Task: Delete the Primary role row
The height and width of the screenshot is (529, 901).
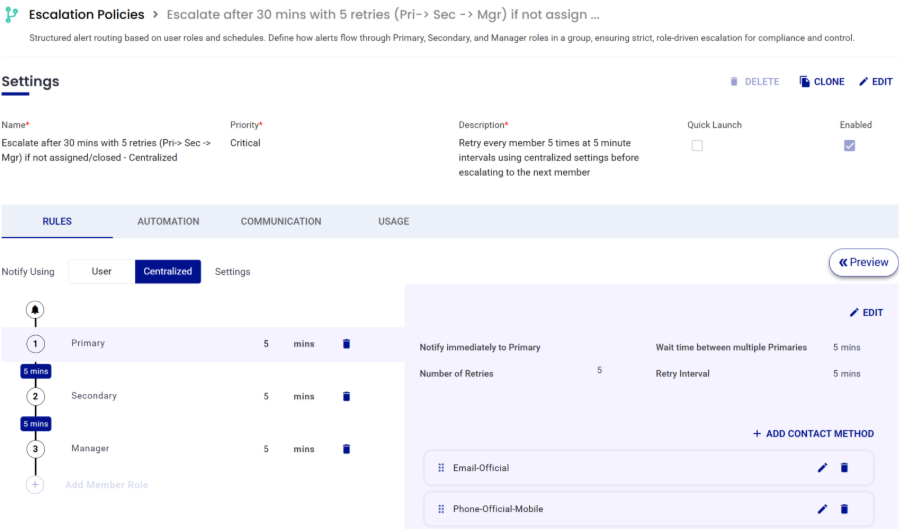Action: point(347,344)
